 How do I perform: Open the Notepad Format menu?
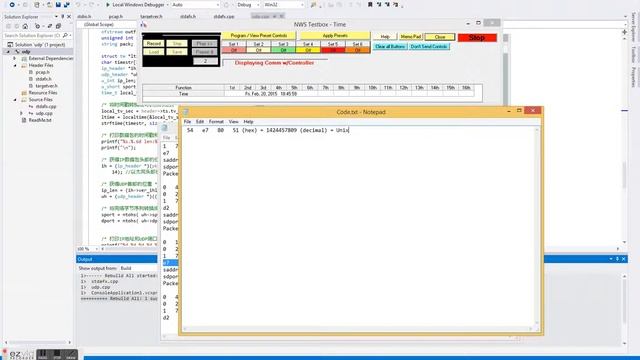(216, 122)
